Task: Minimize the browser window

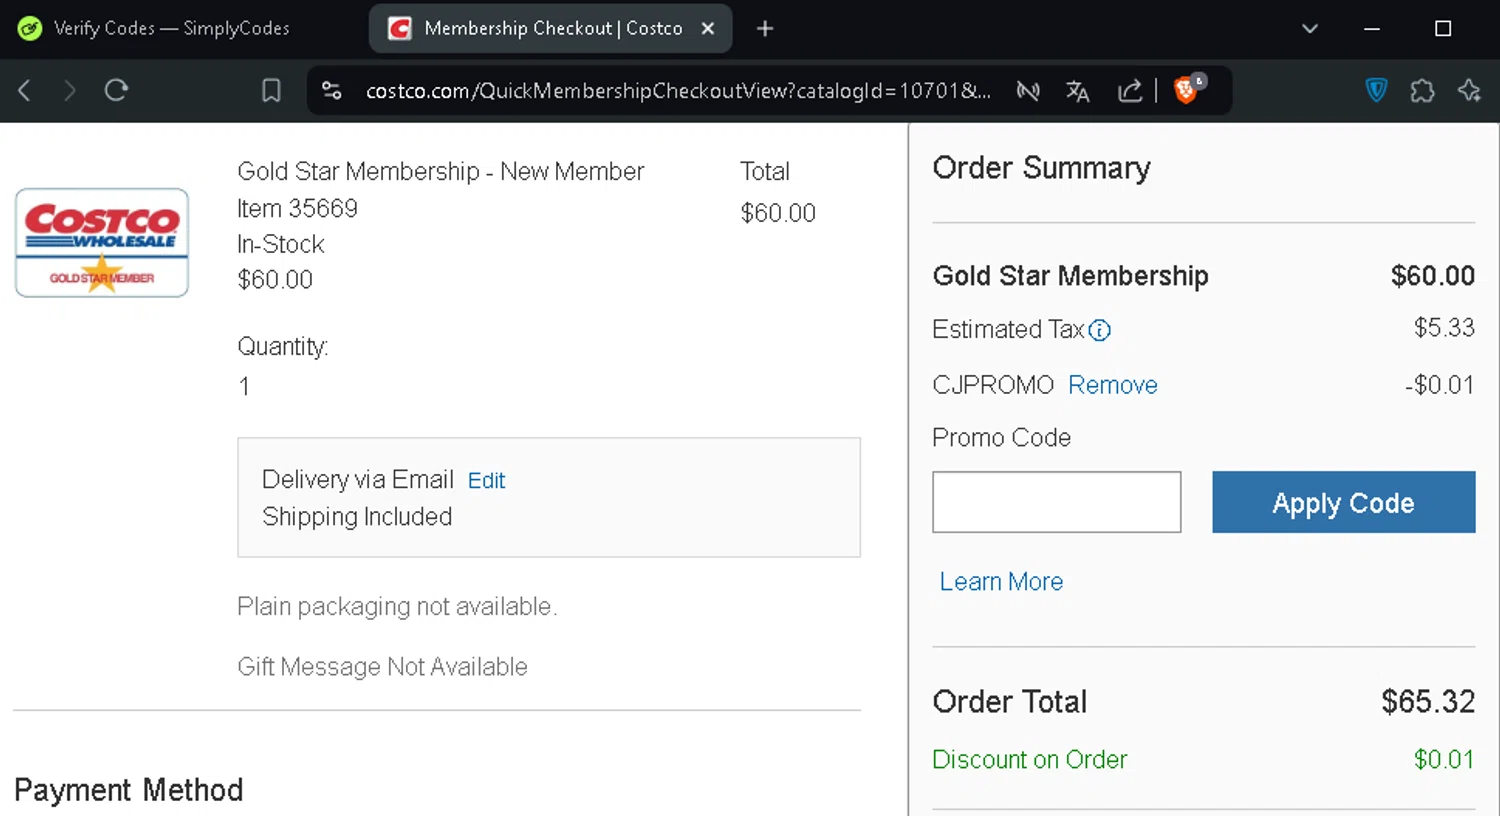Action: (x=1372, y=29)
